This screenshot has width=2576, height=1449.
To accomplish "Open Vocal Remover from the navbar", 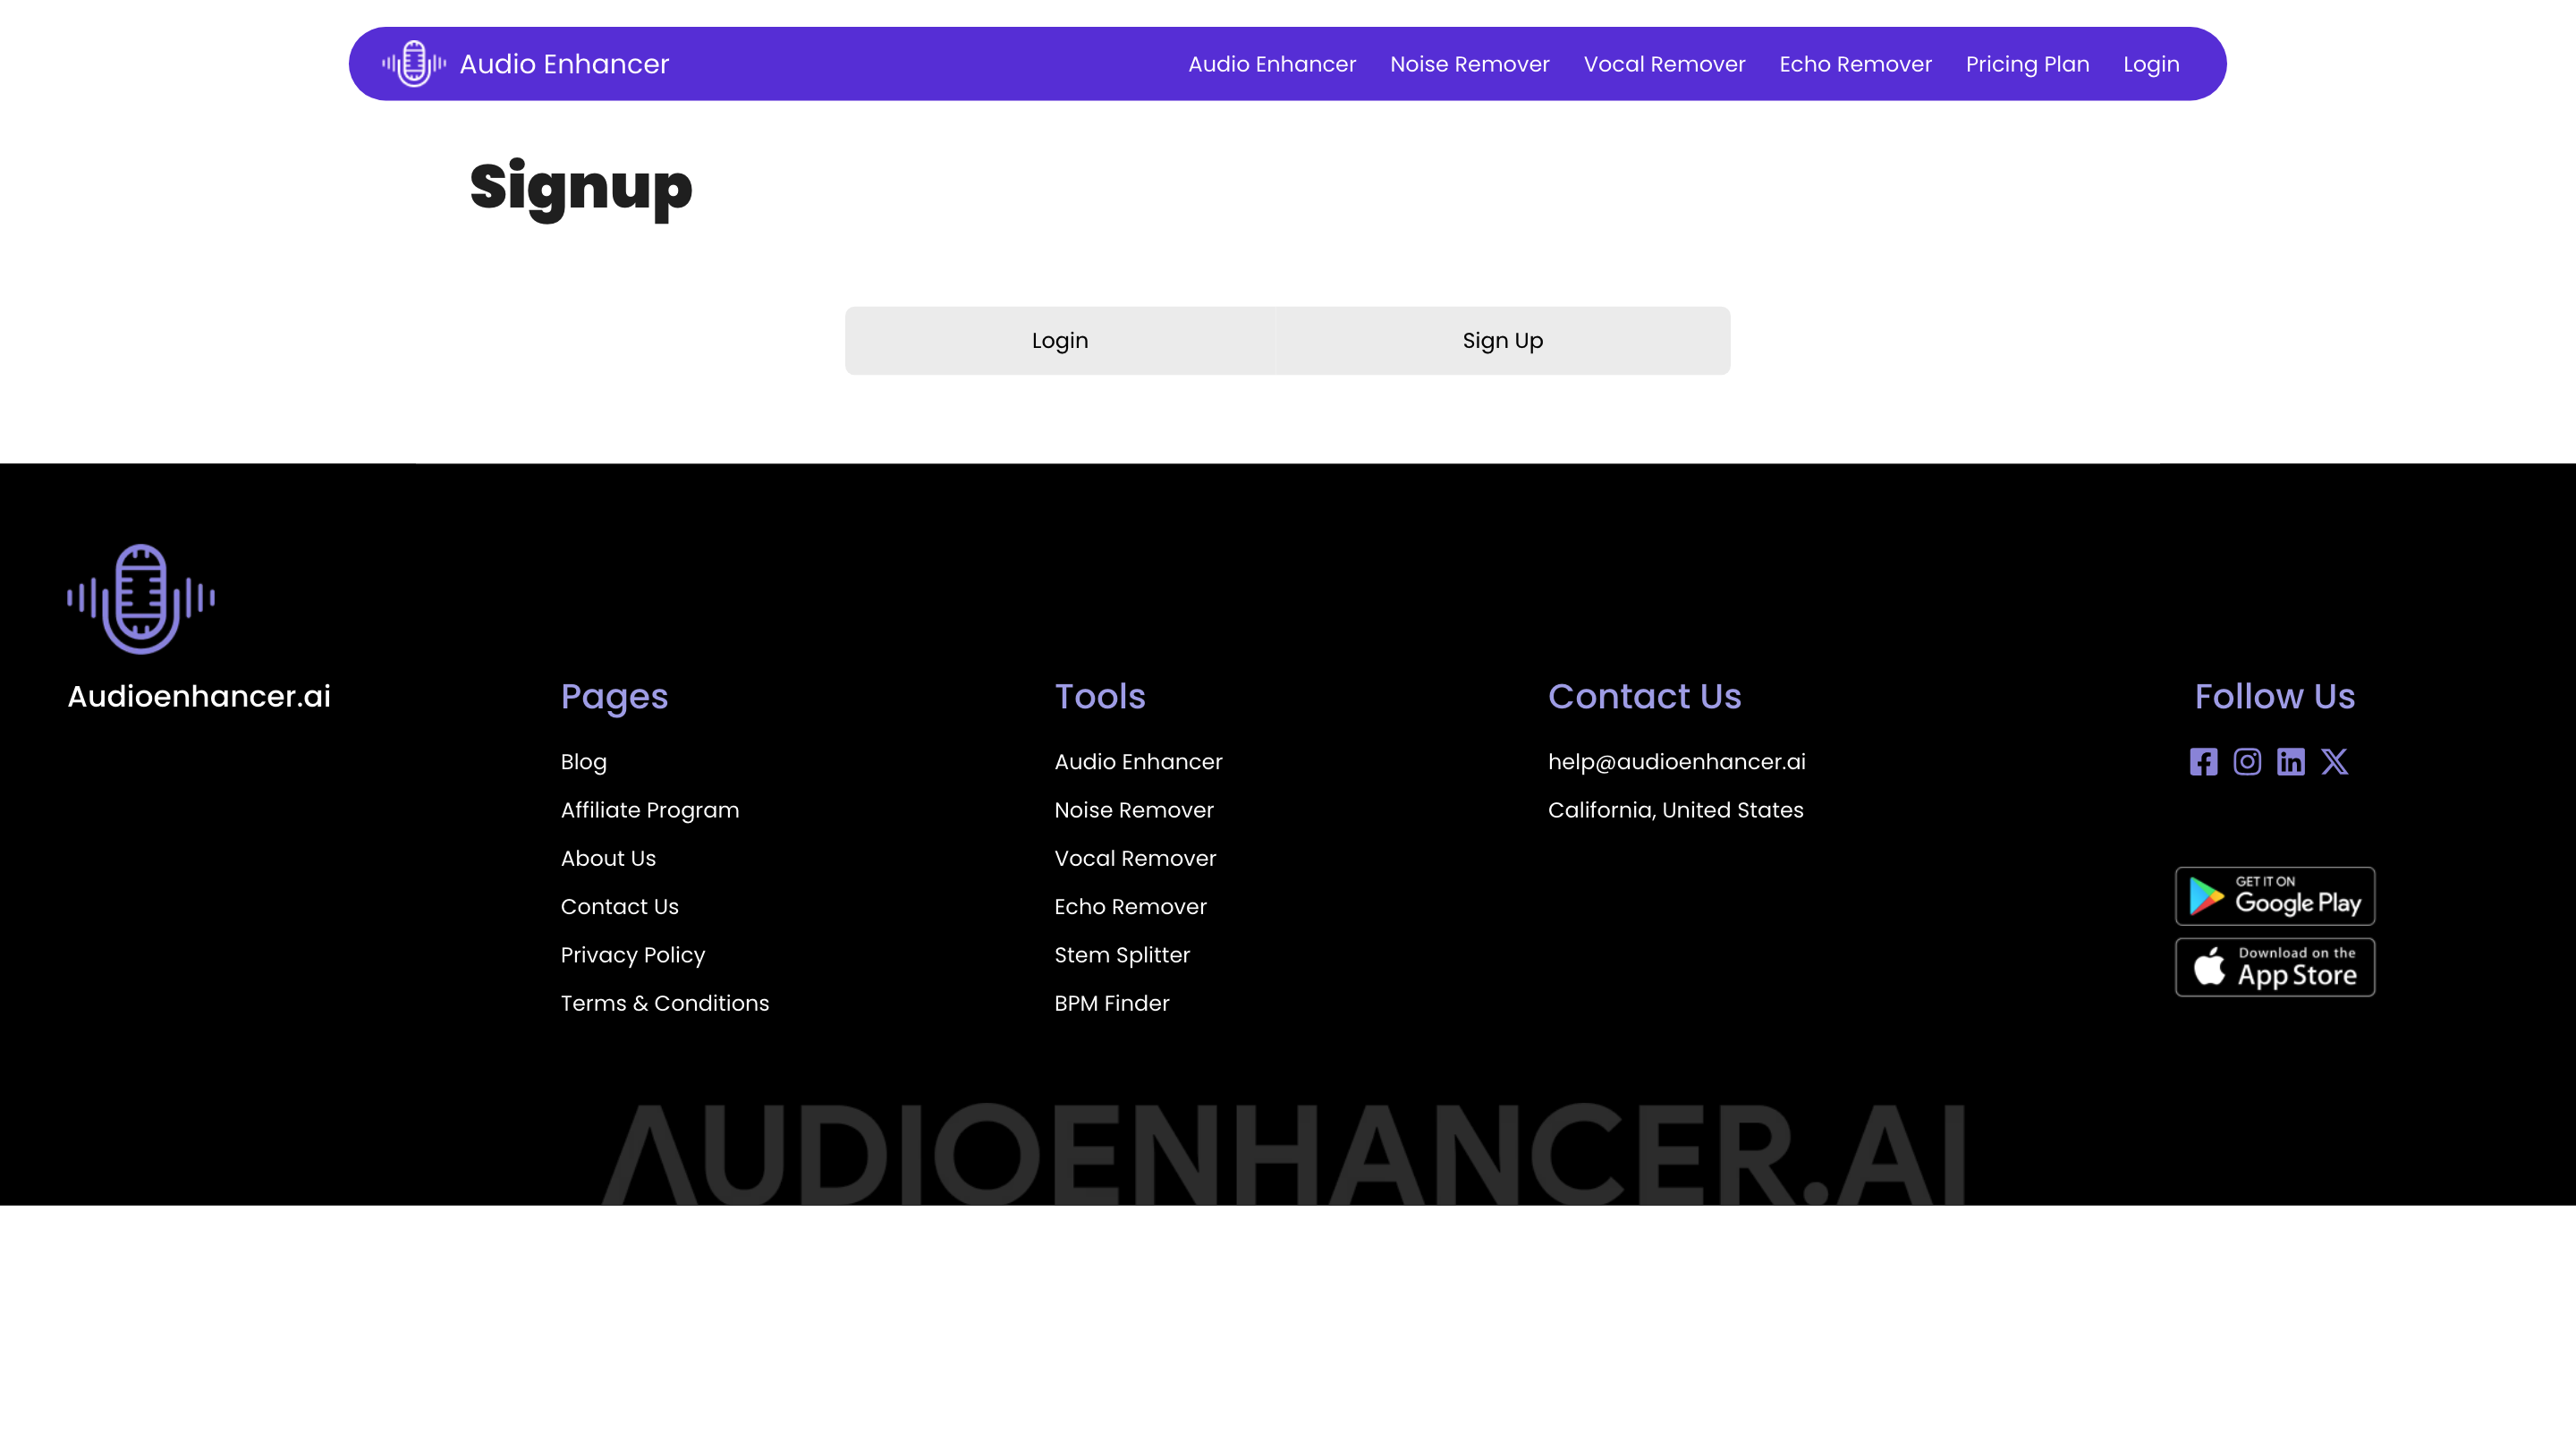I will click(1664, 63).
